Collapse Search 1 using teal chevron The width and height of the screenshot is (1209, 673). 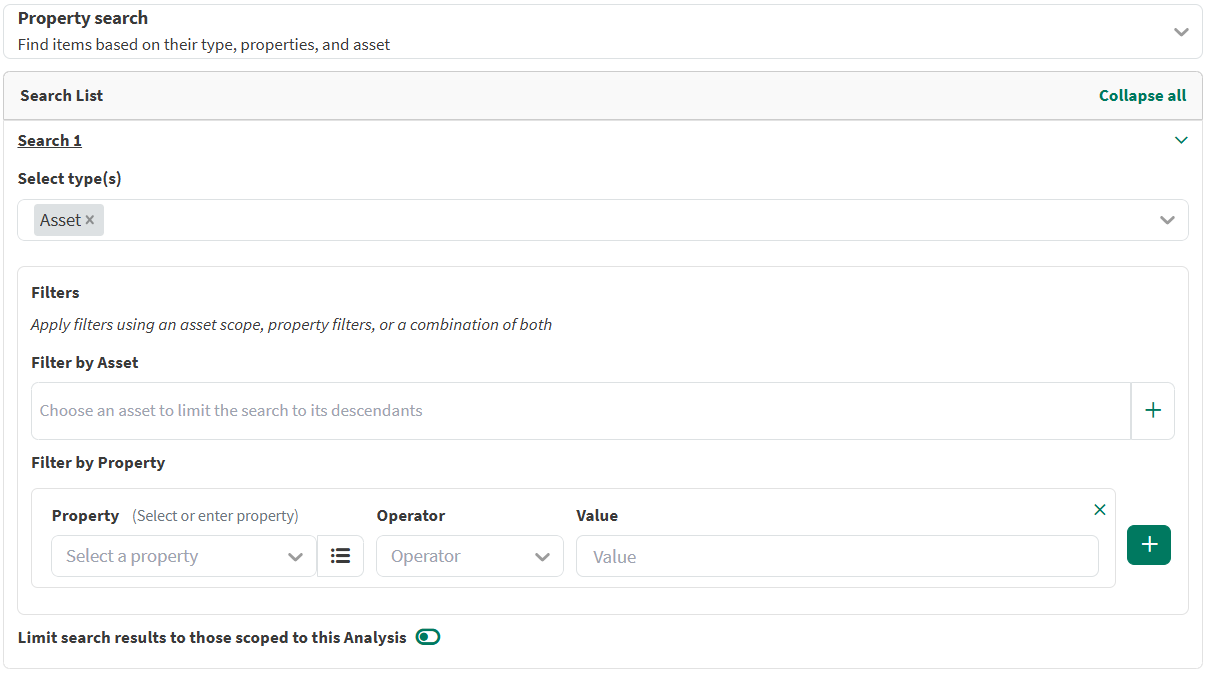(x=1181, y=140)
